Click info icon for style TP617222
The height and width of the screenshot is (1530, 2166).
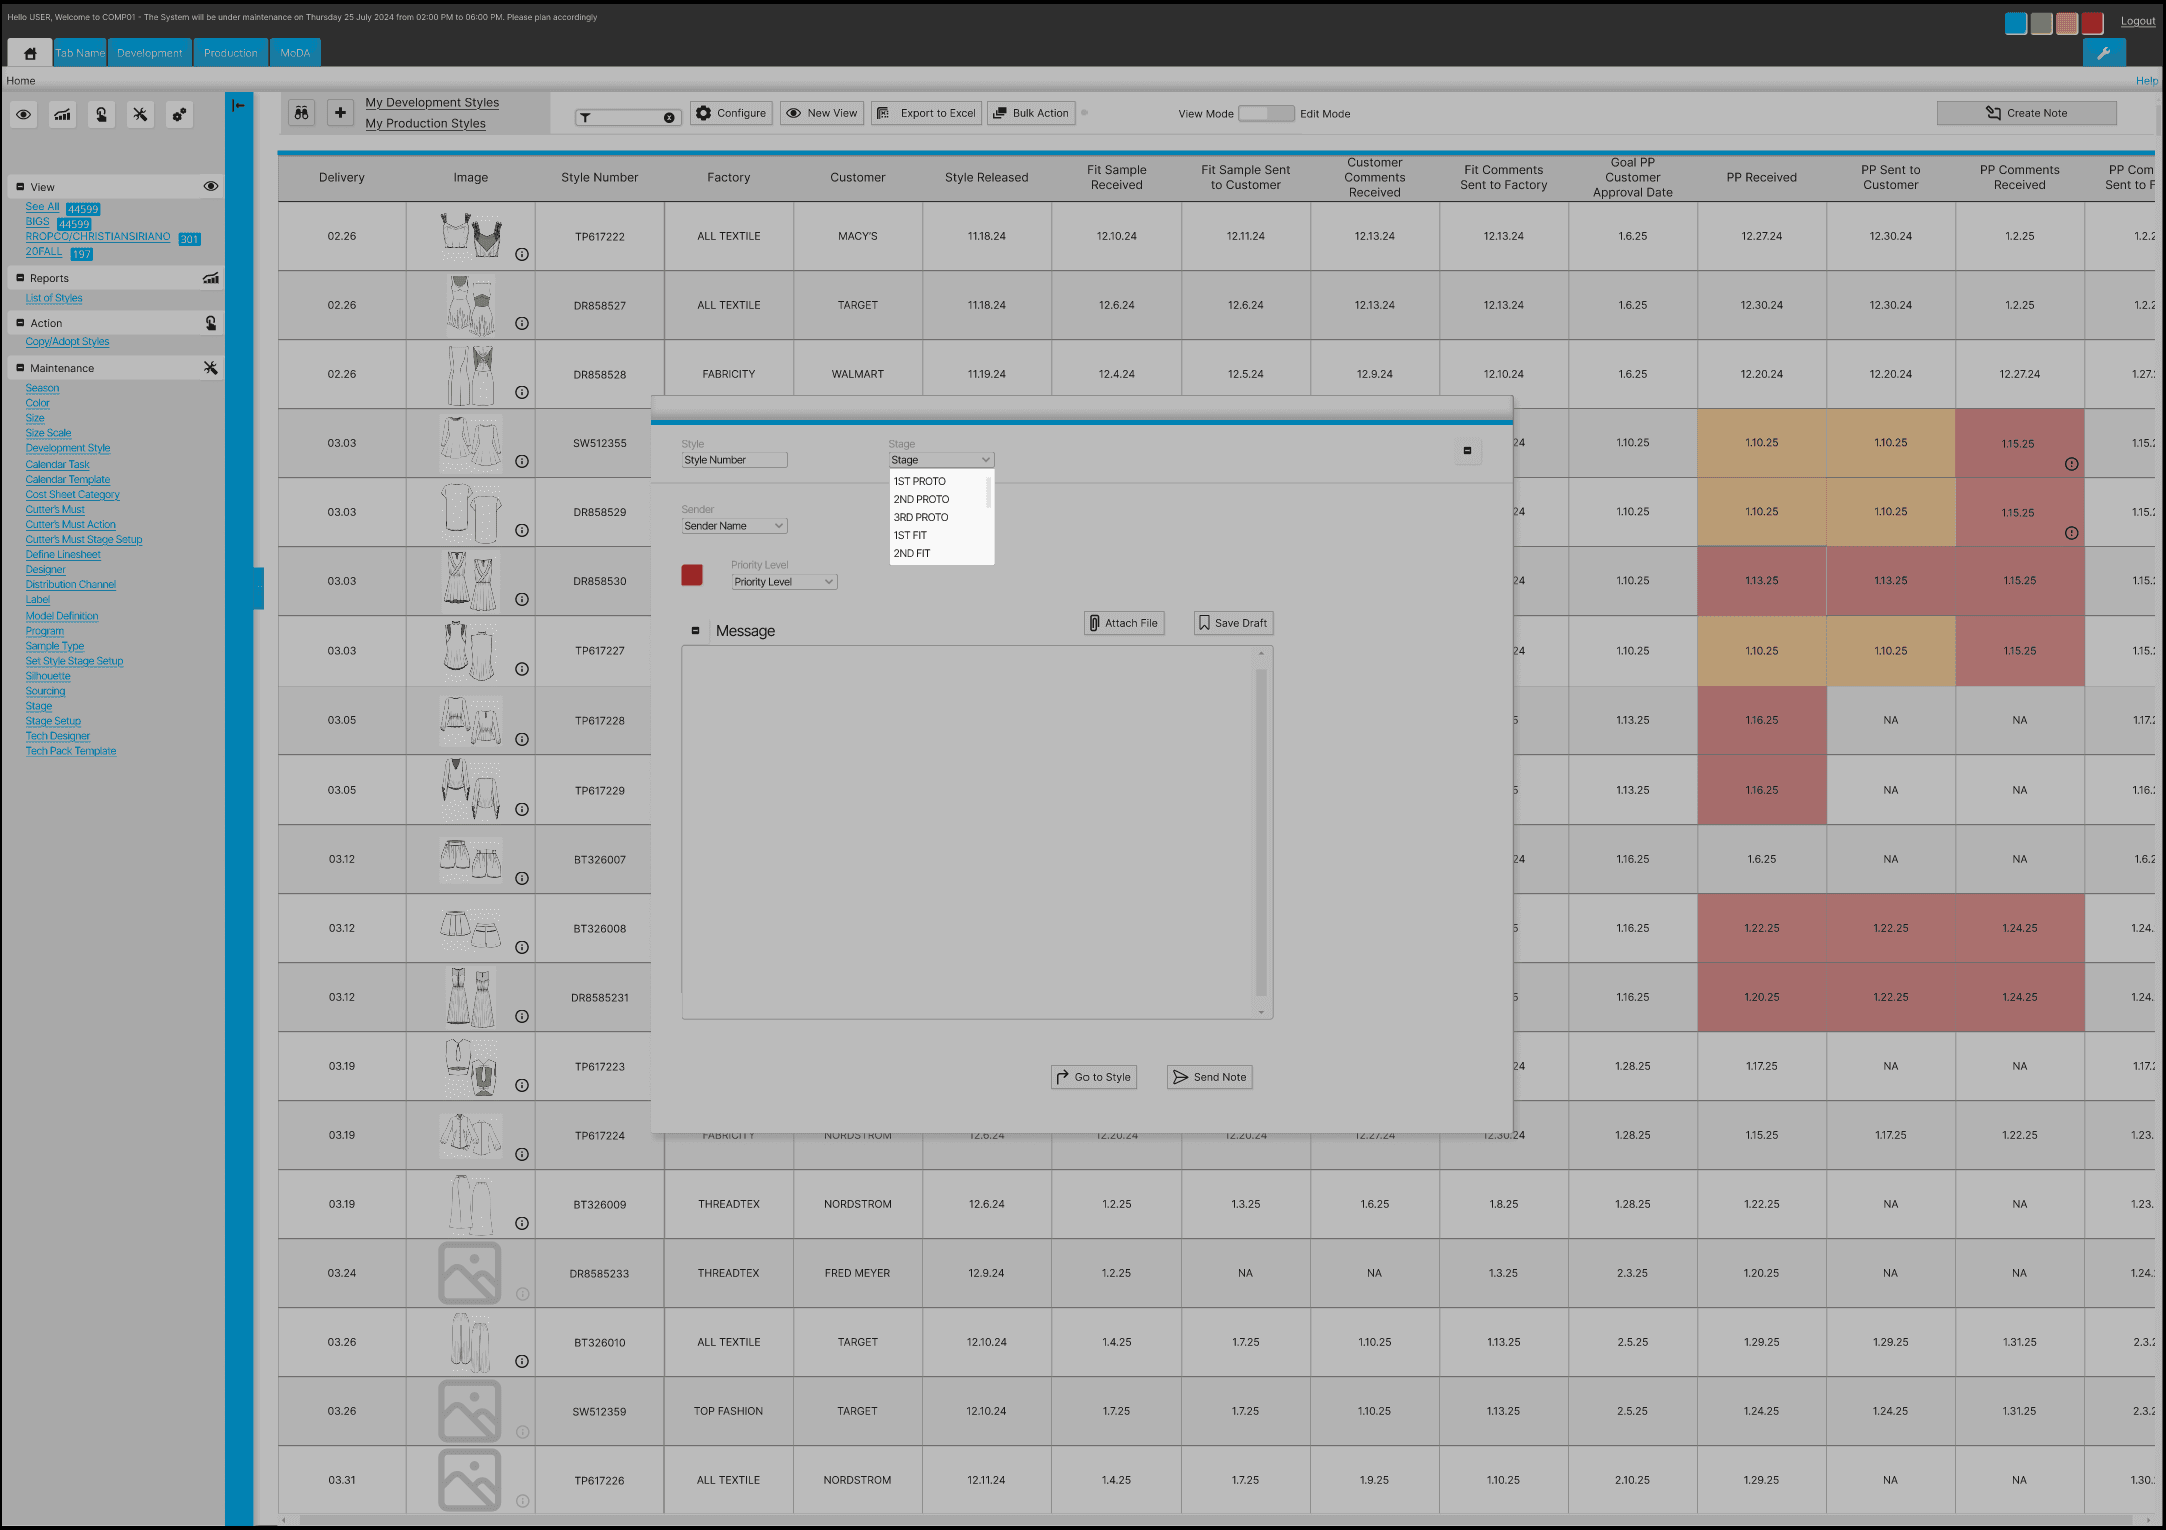tap(522, 255)
